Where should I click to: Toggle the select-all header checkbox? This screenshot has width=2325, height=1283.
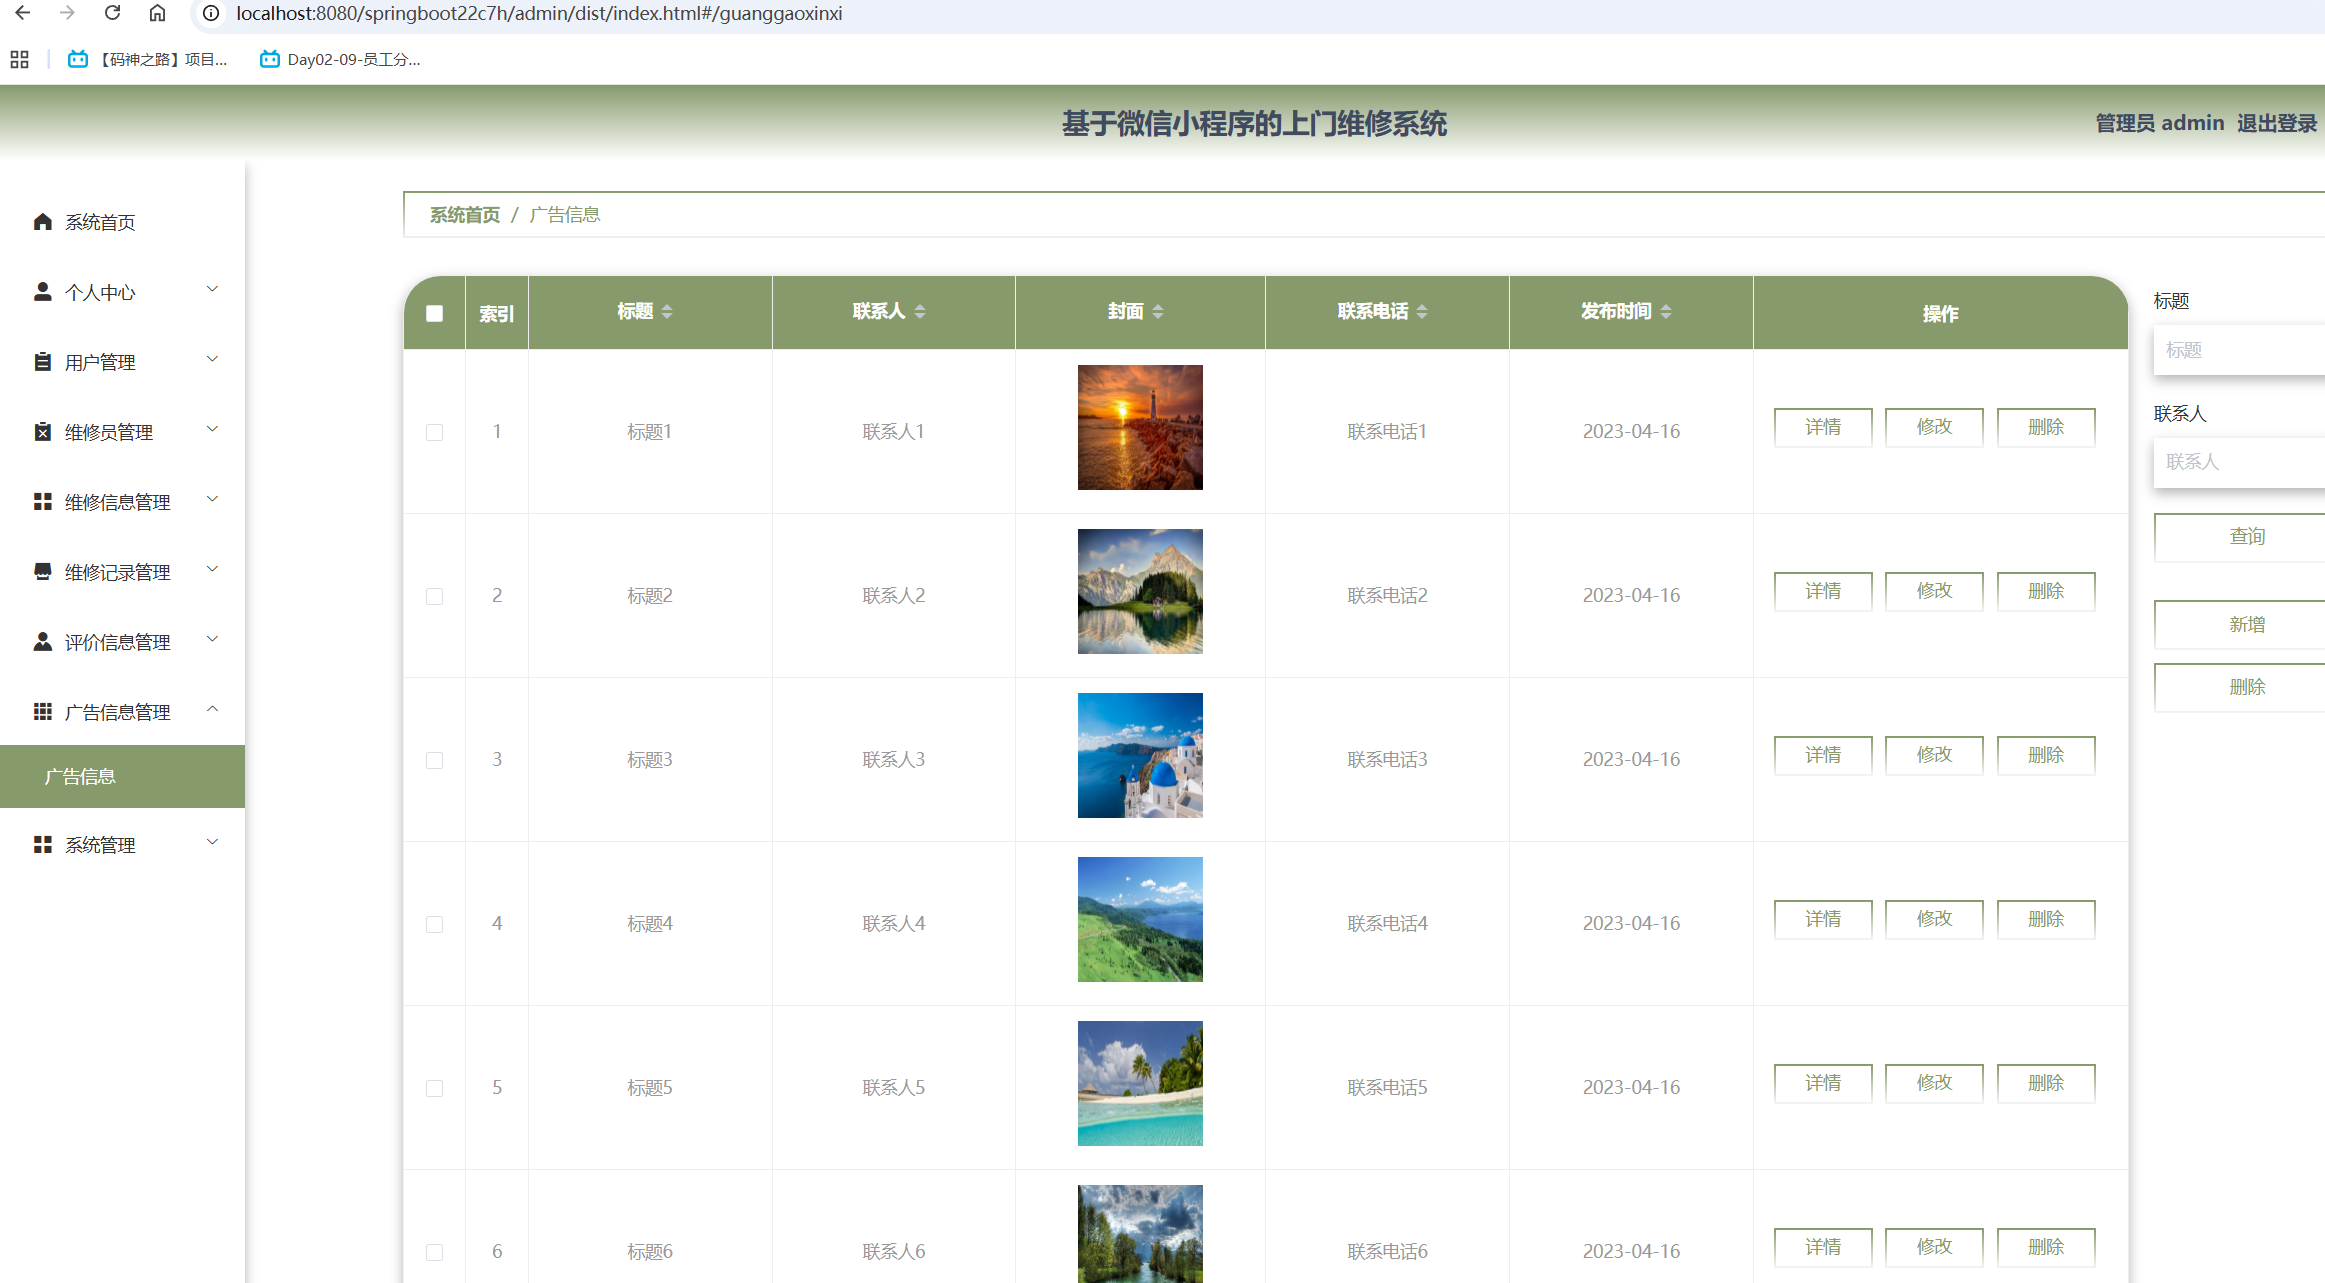(434, 313)
